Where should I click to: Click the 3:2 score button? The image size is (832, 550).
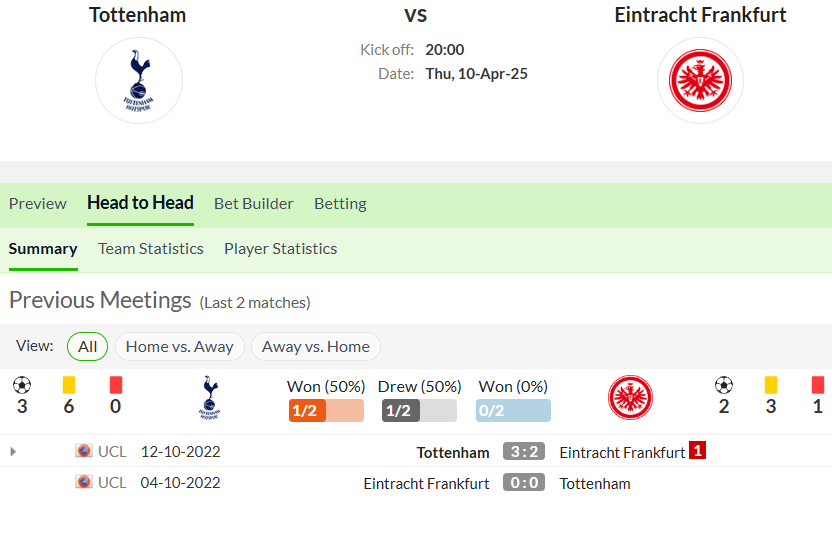(524, 451)
